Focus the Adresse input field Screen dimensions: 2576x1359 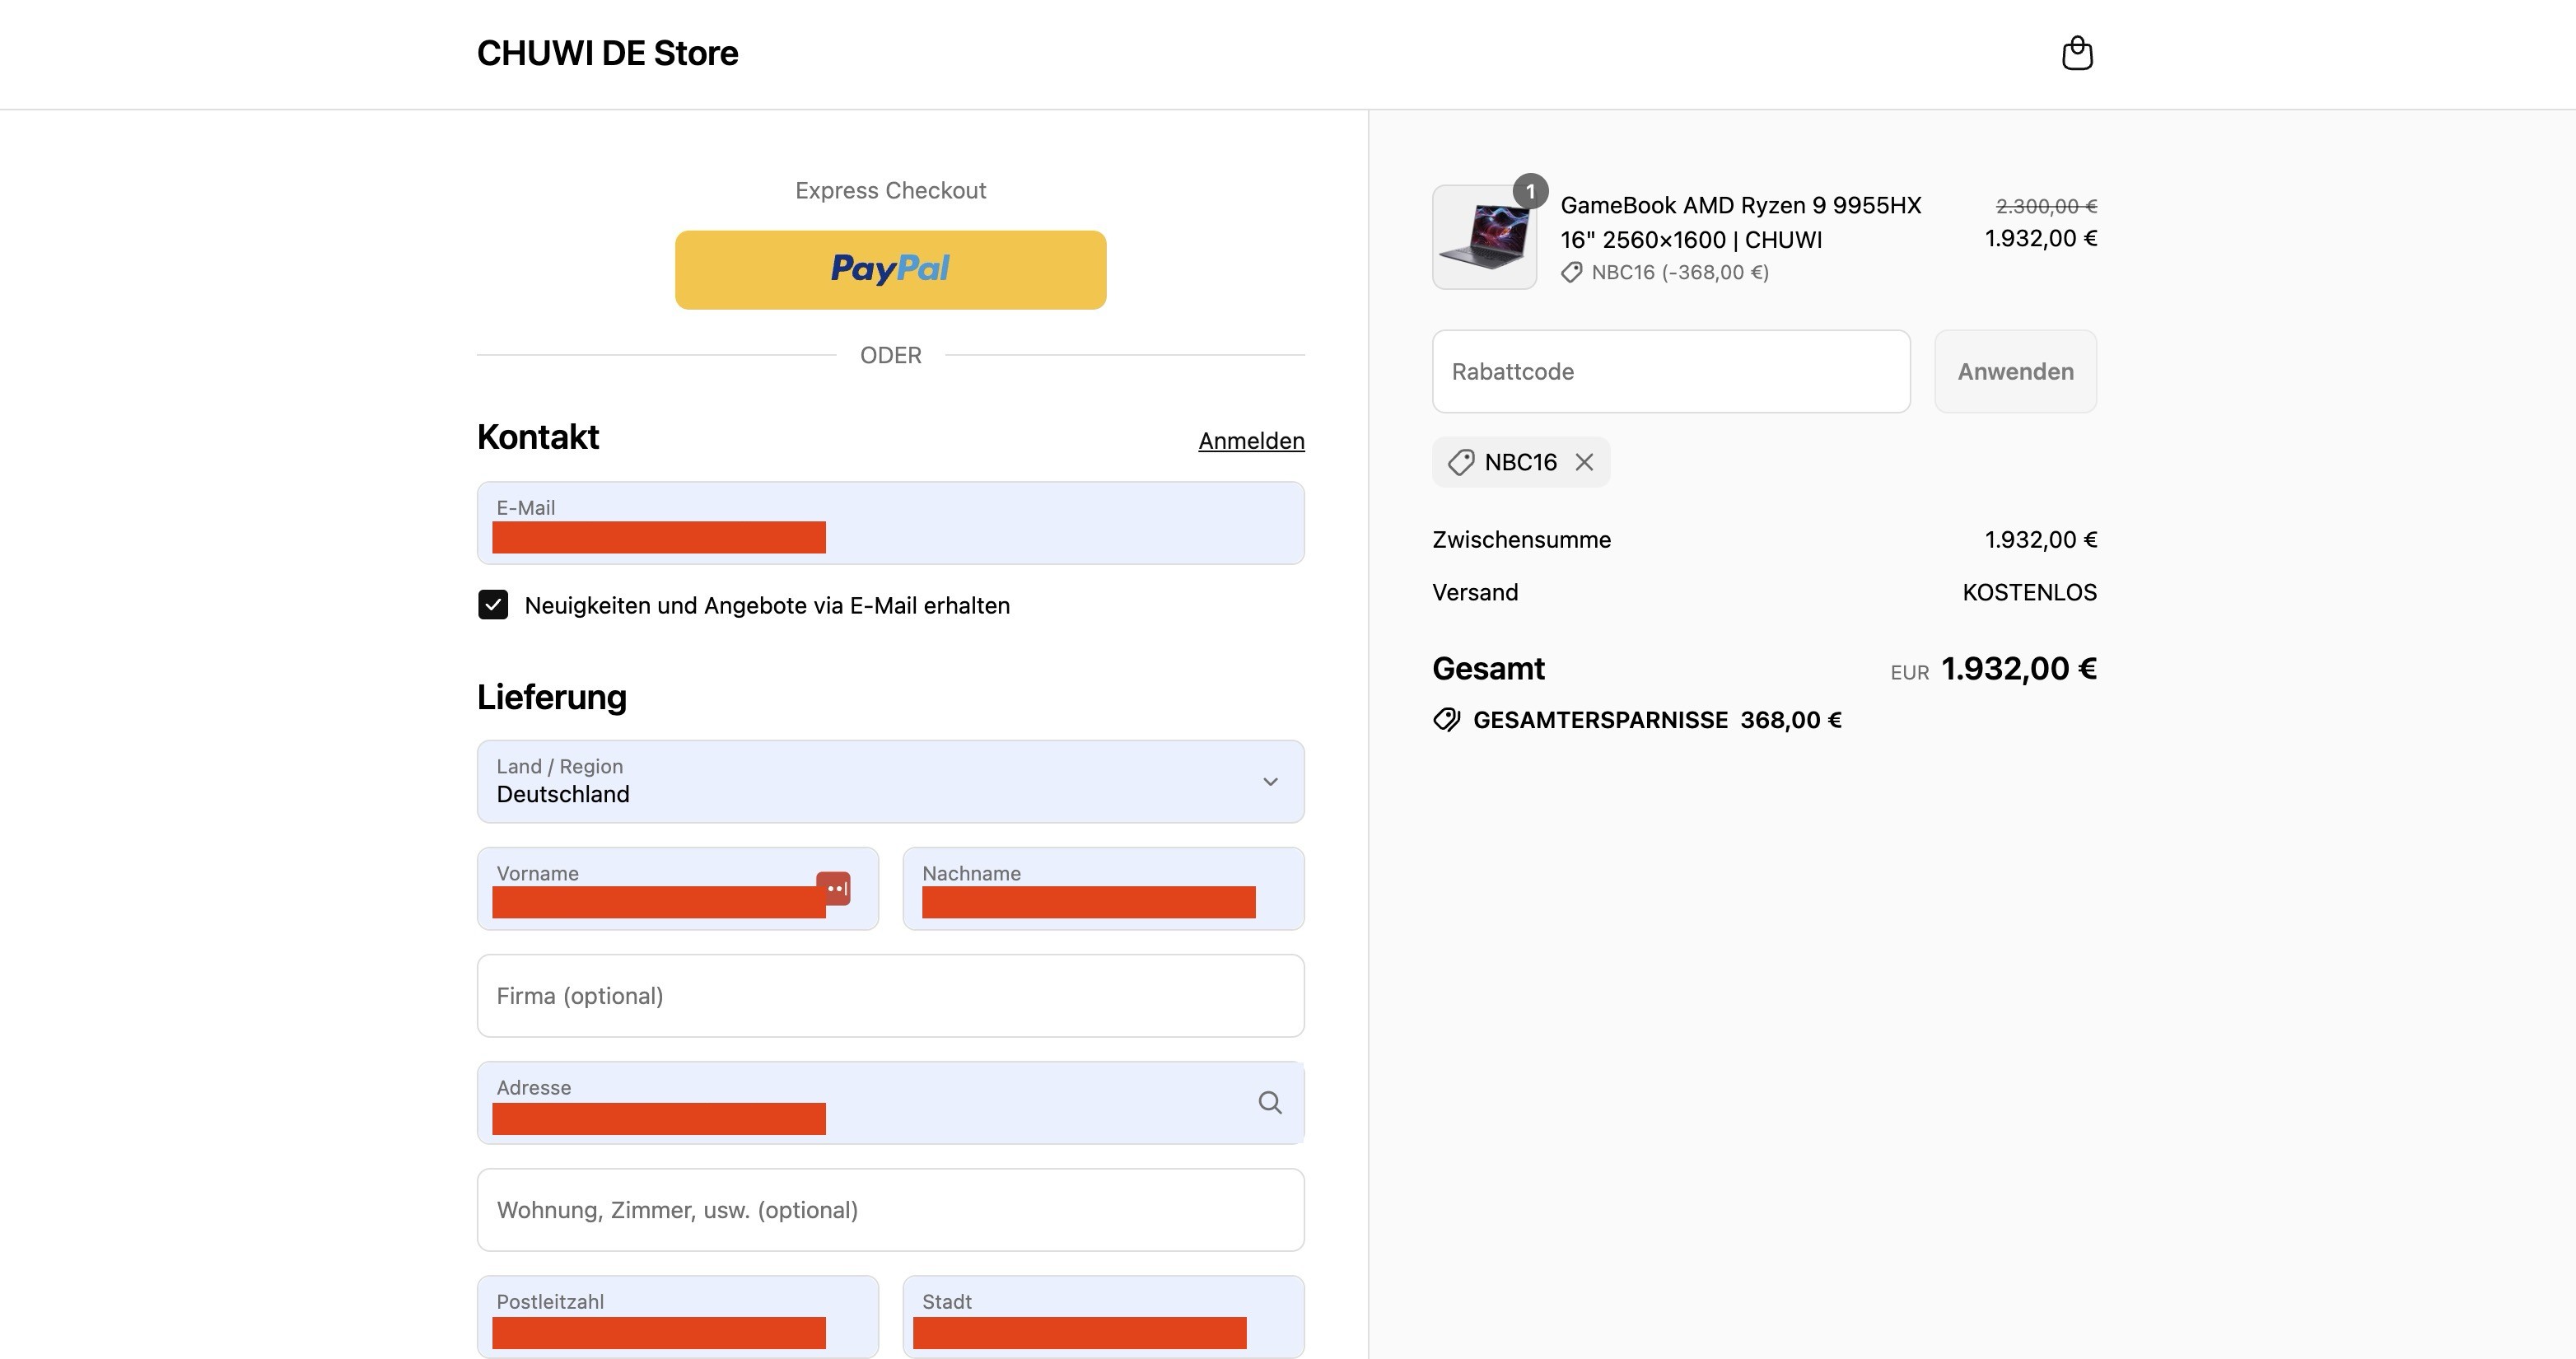click(890, 1103)
